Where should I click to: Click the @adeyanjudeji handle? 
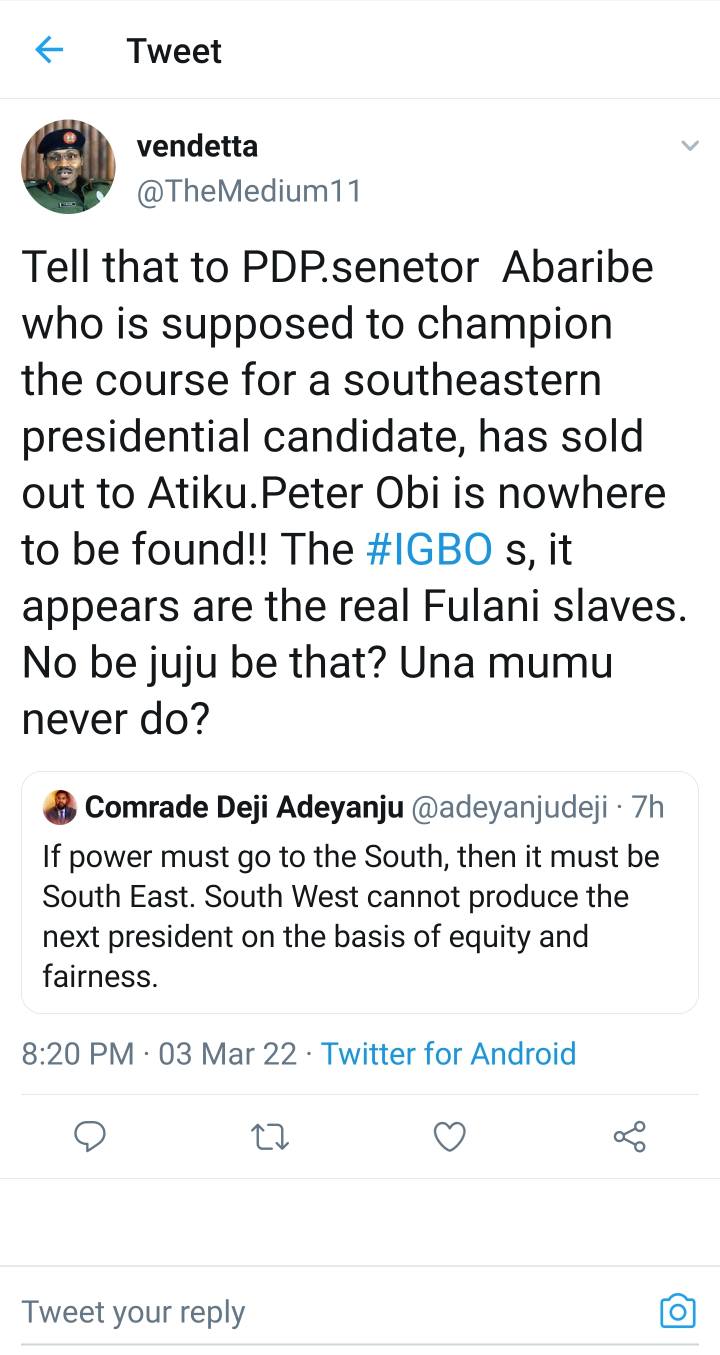click(509, 808)
